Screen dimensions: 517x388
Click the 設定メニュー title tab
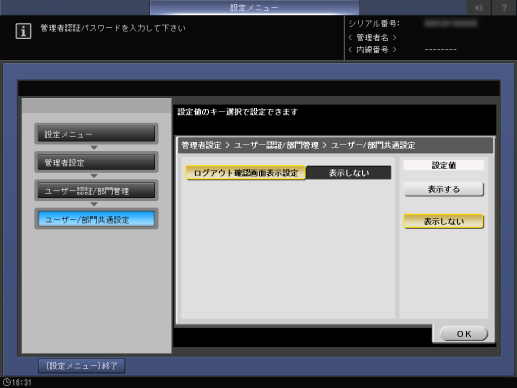pyautogui.click(x=254, y=8)
